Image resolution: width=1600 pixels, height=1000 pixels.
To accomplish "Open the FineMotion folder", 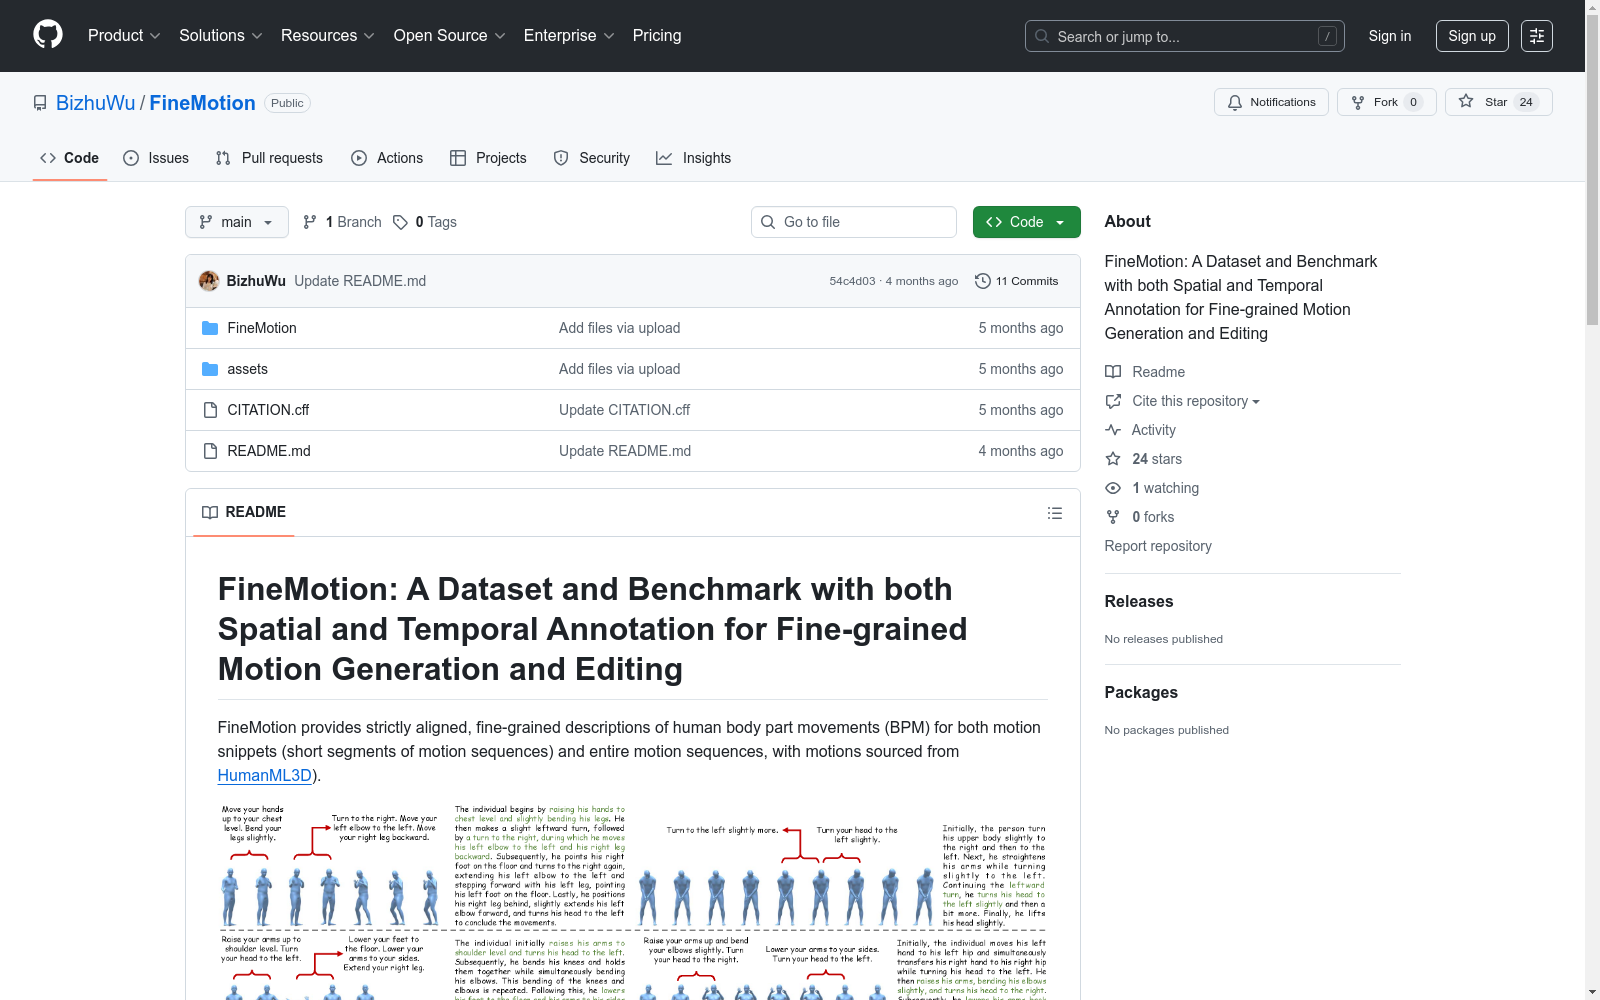I will point(262,328).
